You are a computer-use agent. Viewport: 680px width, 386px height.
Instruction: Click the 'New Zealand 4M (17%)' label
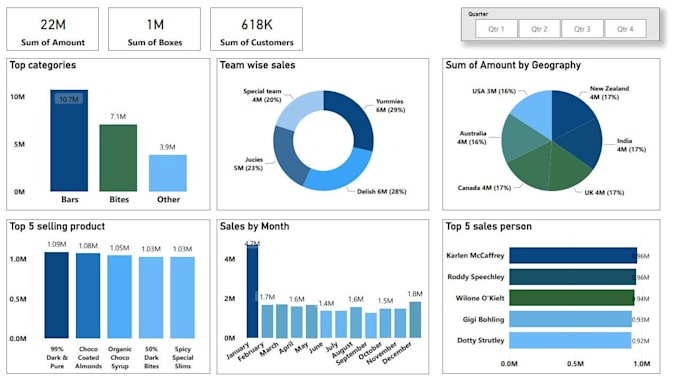click(609, 92)
